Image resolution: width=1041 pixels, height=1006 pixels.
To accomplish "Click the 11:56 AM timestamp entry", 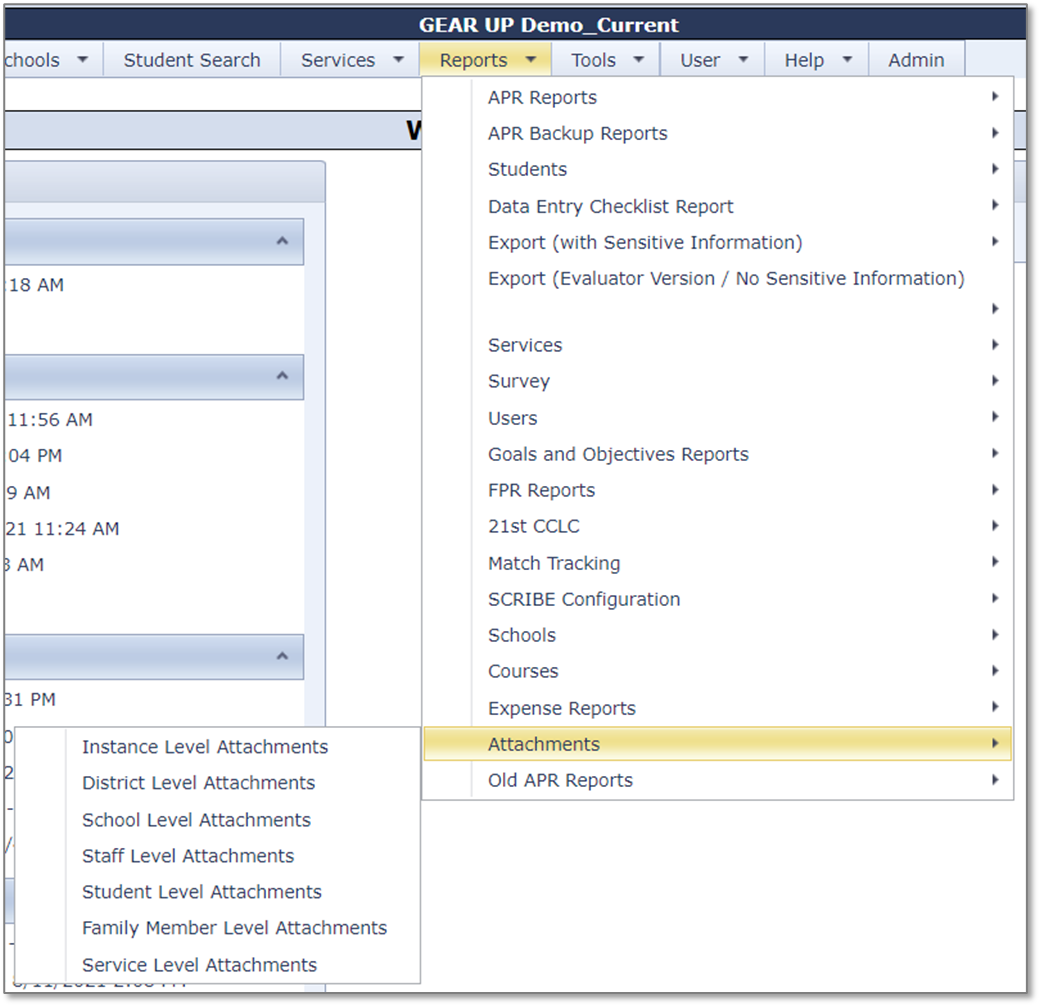I will click(50, 420).
